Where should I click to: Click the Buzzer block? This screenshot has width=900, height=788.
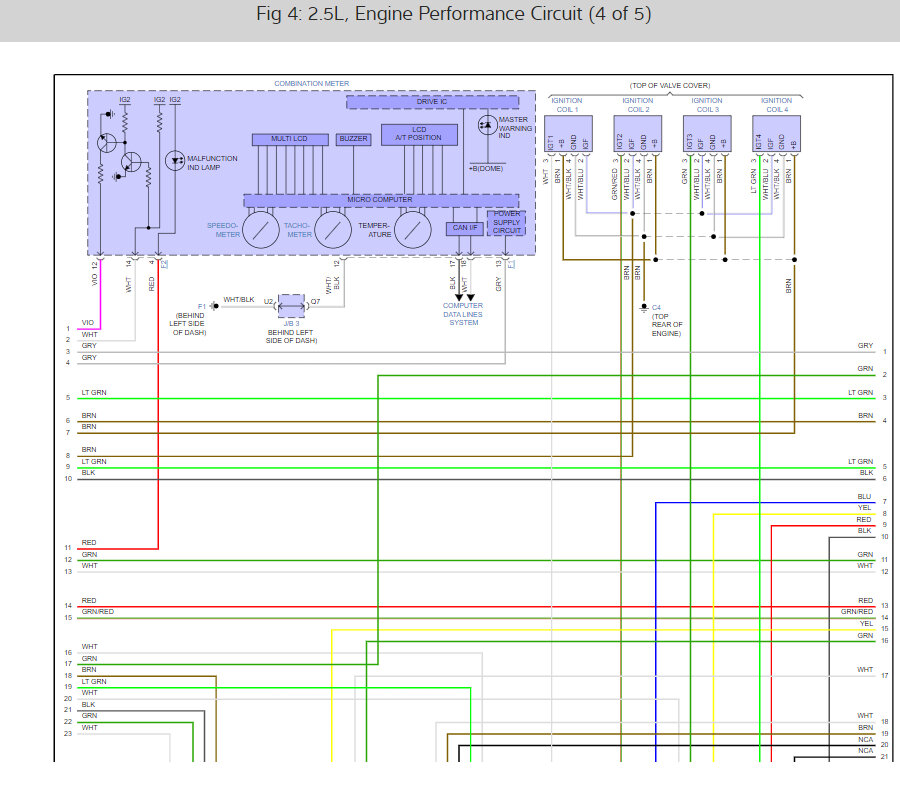point(353,139)
